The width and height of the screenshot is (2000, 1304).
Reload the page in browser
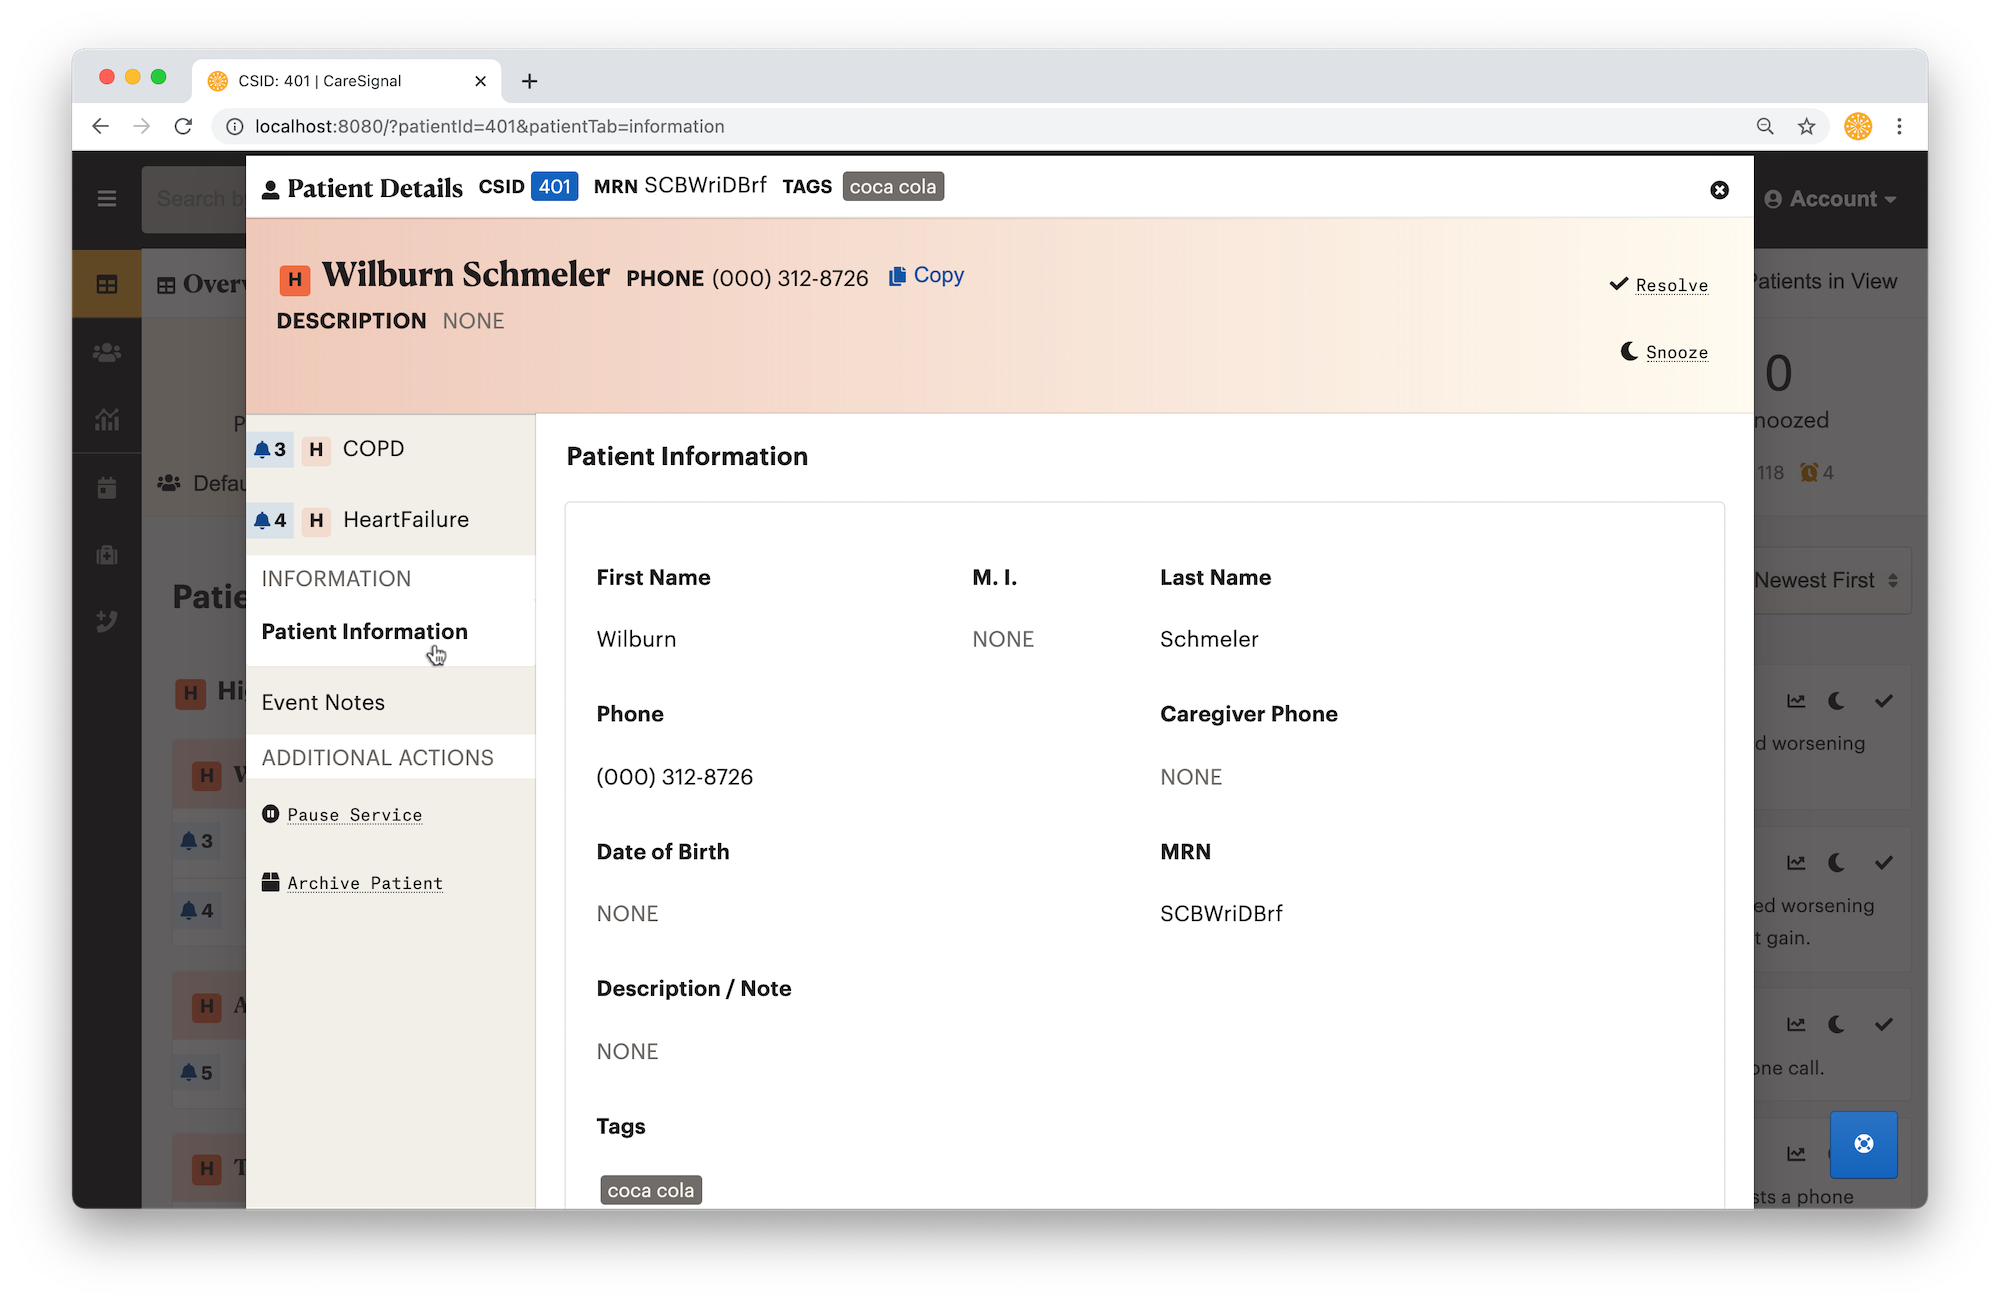[183, 126]
